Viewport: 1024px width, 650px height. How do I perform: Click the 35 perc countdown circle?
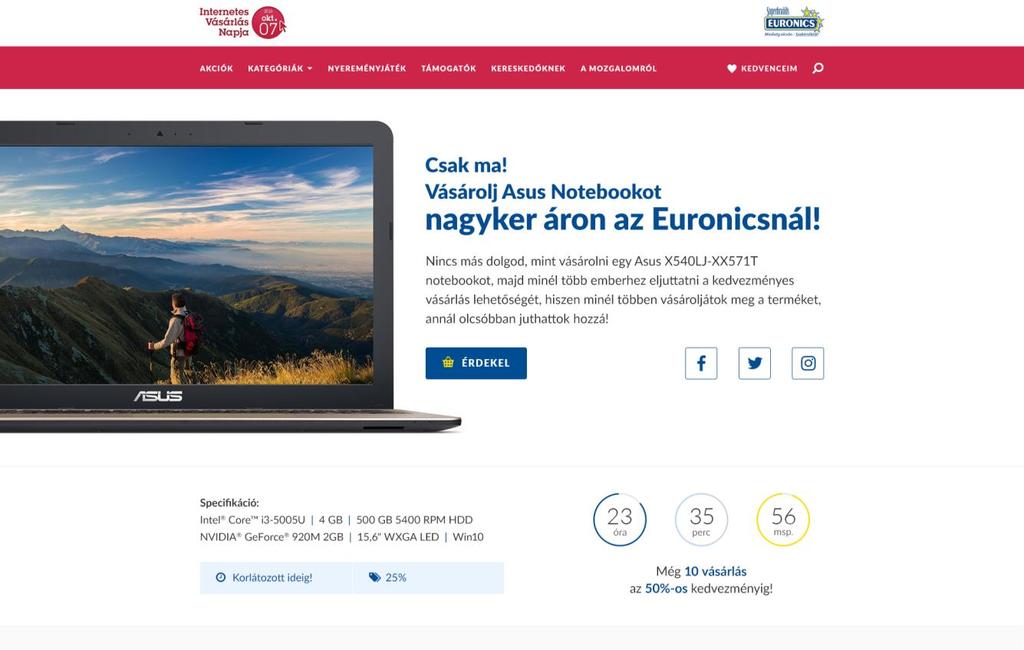point(701,520)
